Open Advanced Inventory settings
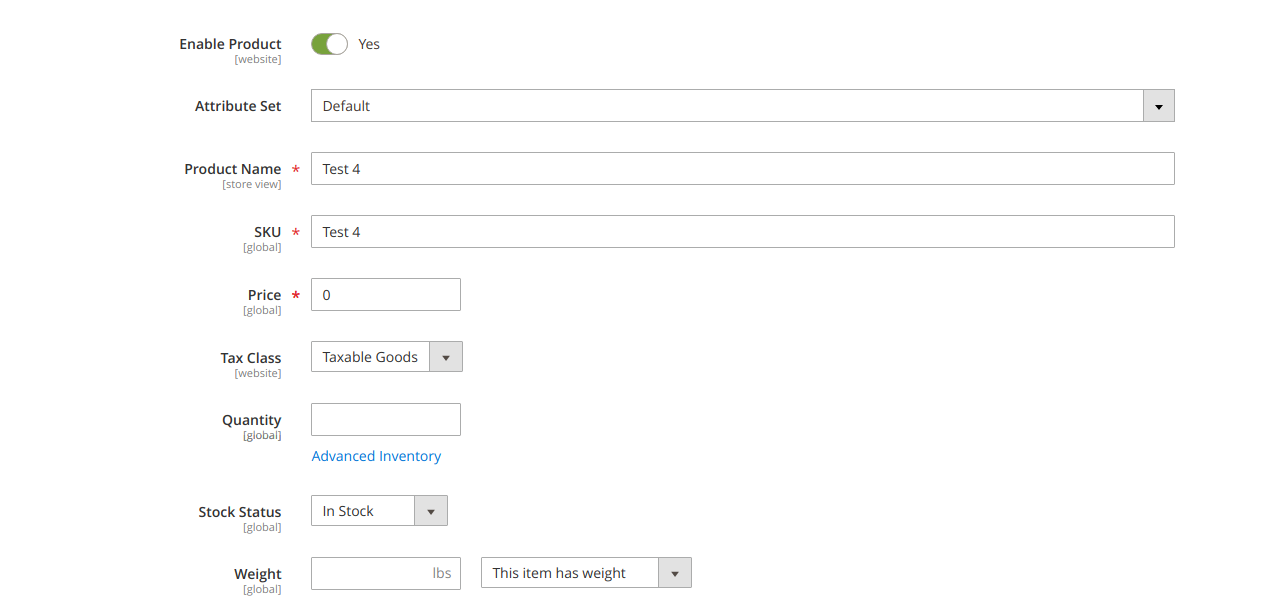The width and height of the screenshot is (1271, 606). (376, 455)
